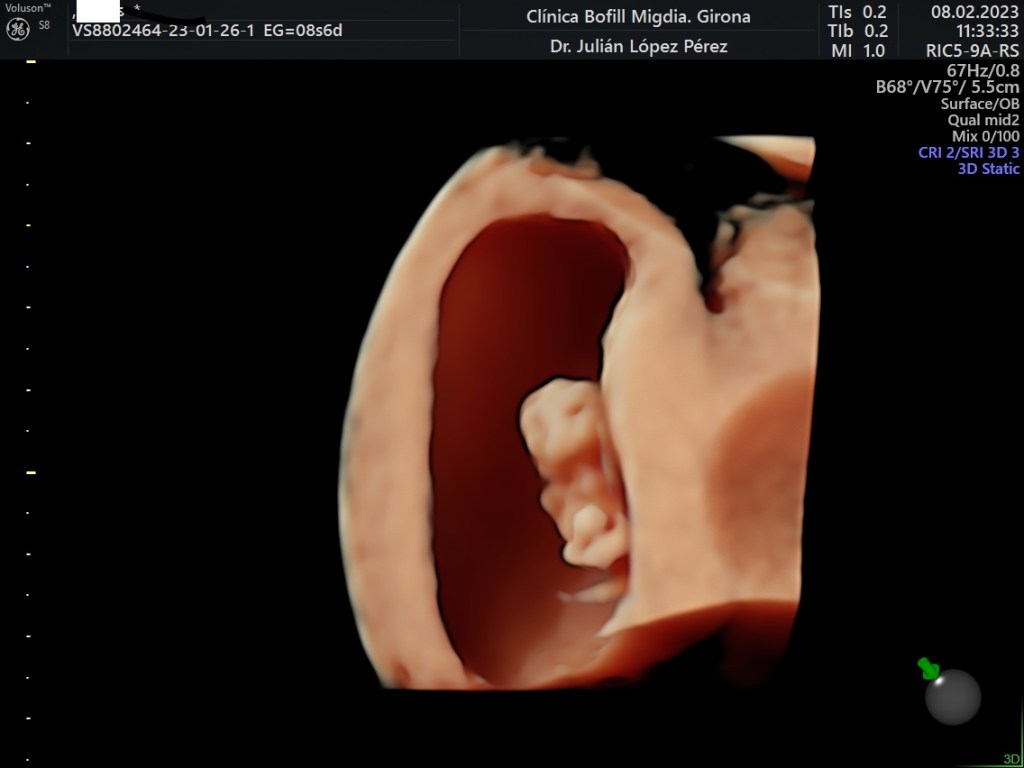
Task: Click the Clínica Bofill Migdia. Girona header
Action: coord(638,17)
